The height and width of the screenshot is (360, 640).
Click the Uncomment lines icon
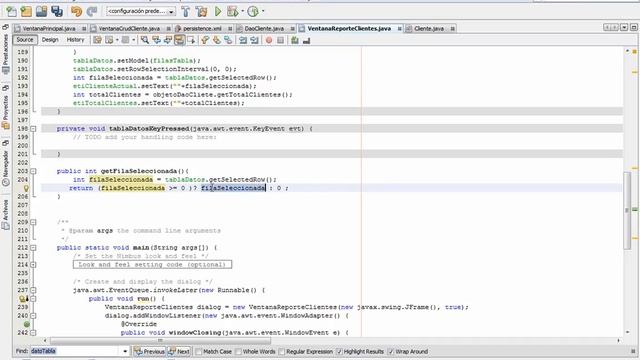pos(307,40)
